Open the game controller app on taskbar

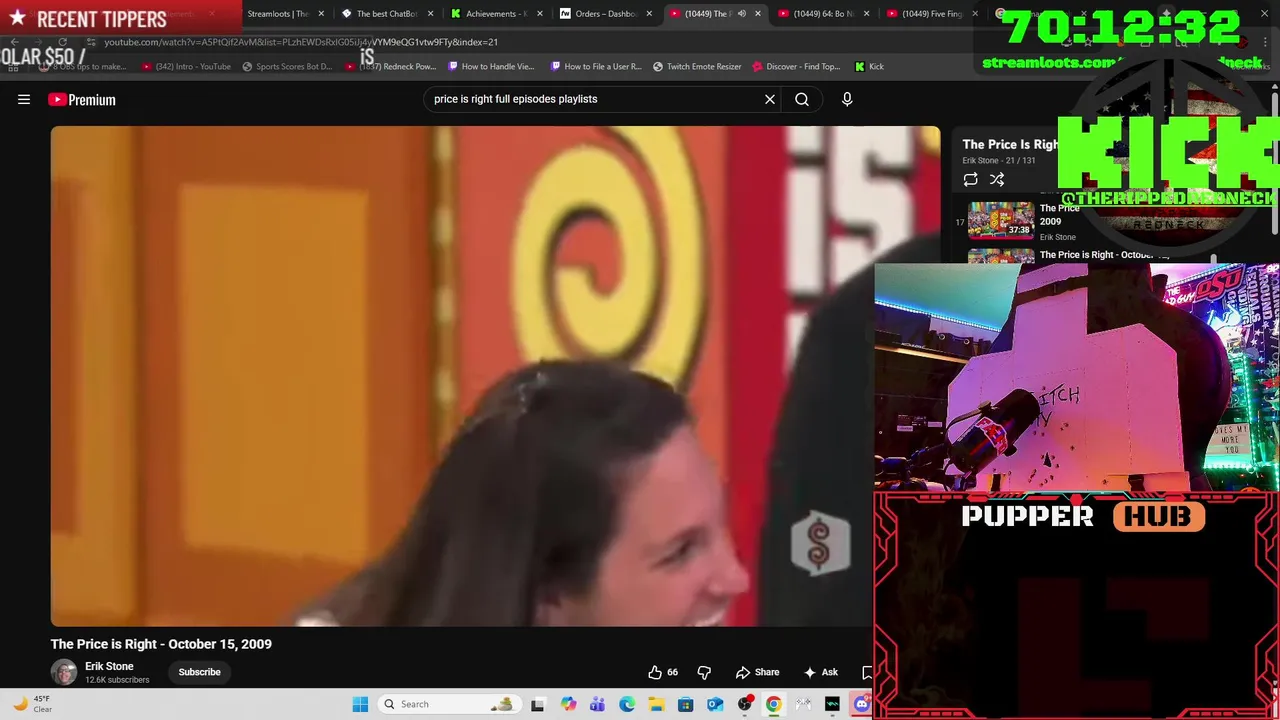[803, 704]
